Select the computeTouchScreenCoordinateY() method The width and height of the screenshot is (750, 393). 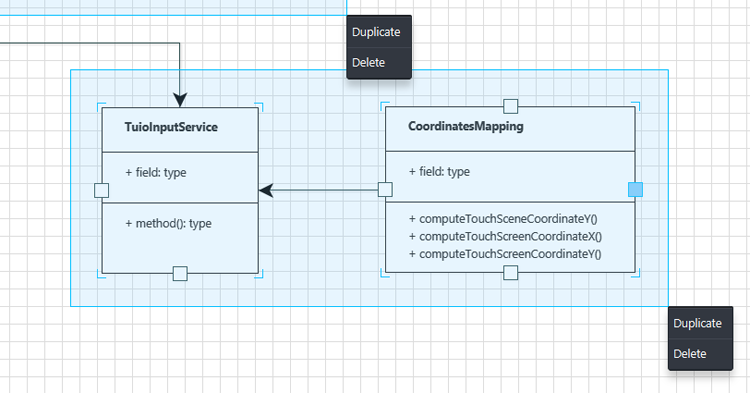tap(505, 254)
